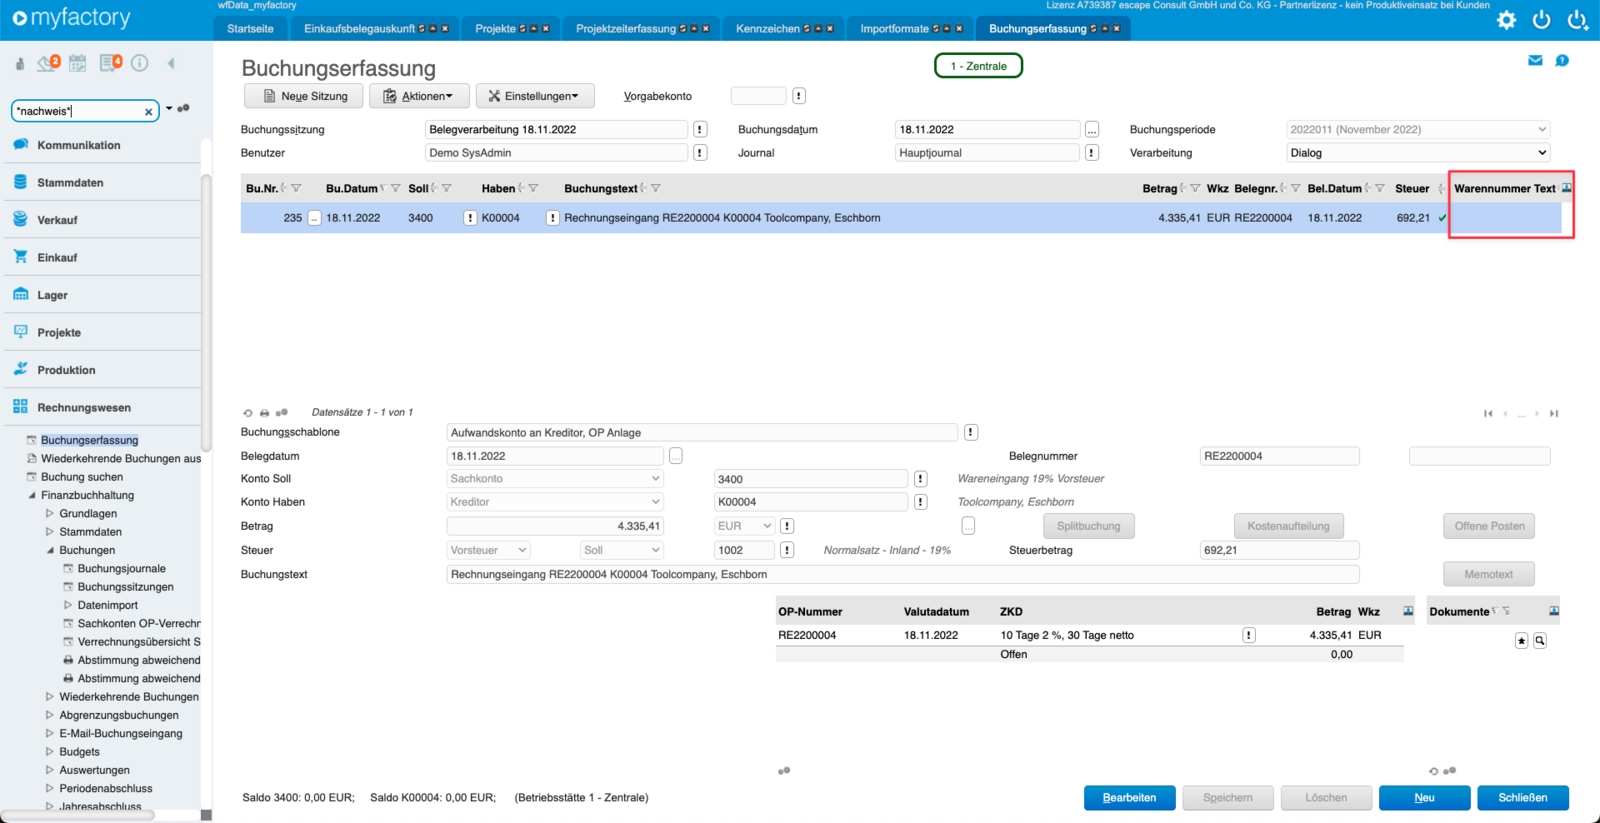Open column settings beside Warennummer Text

pos(1567,188)
